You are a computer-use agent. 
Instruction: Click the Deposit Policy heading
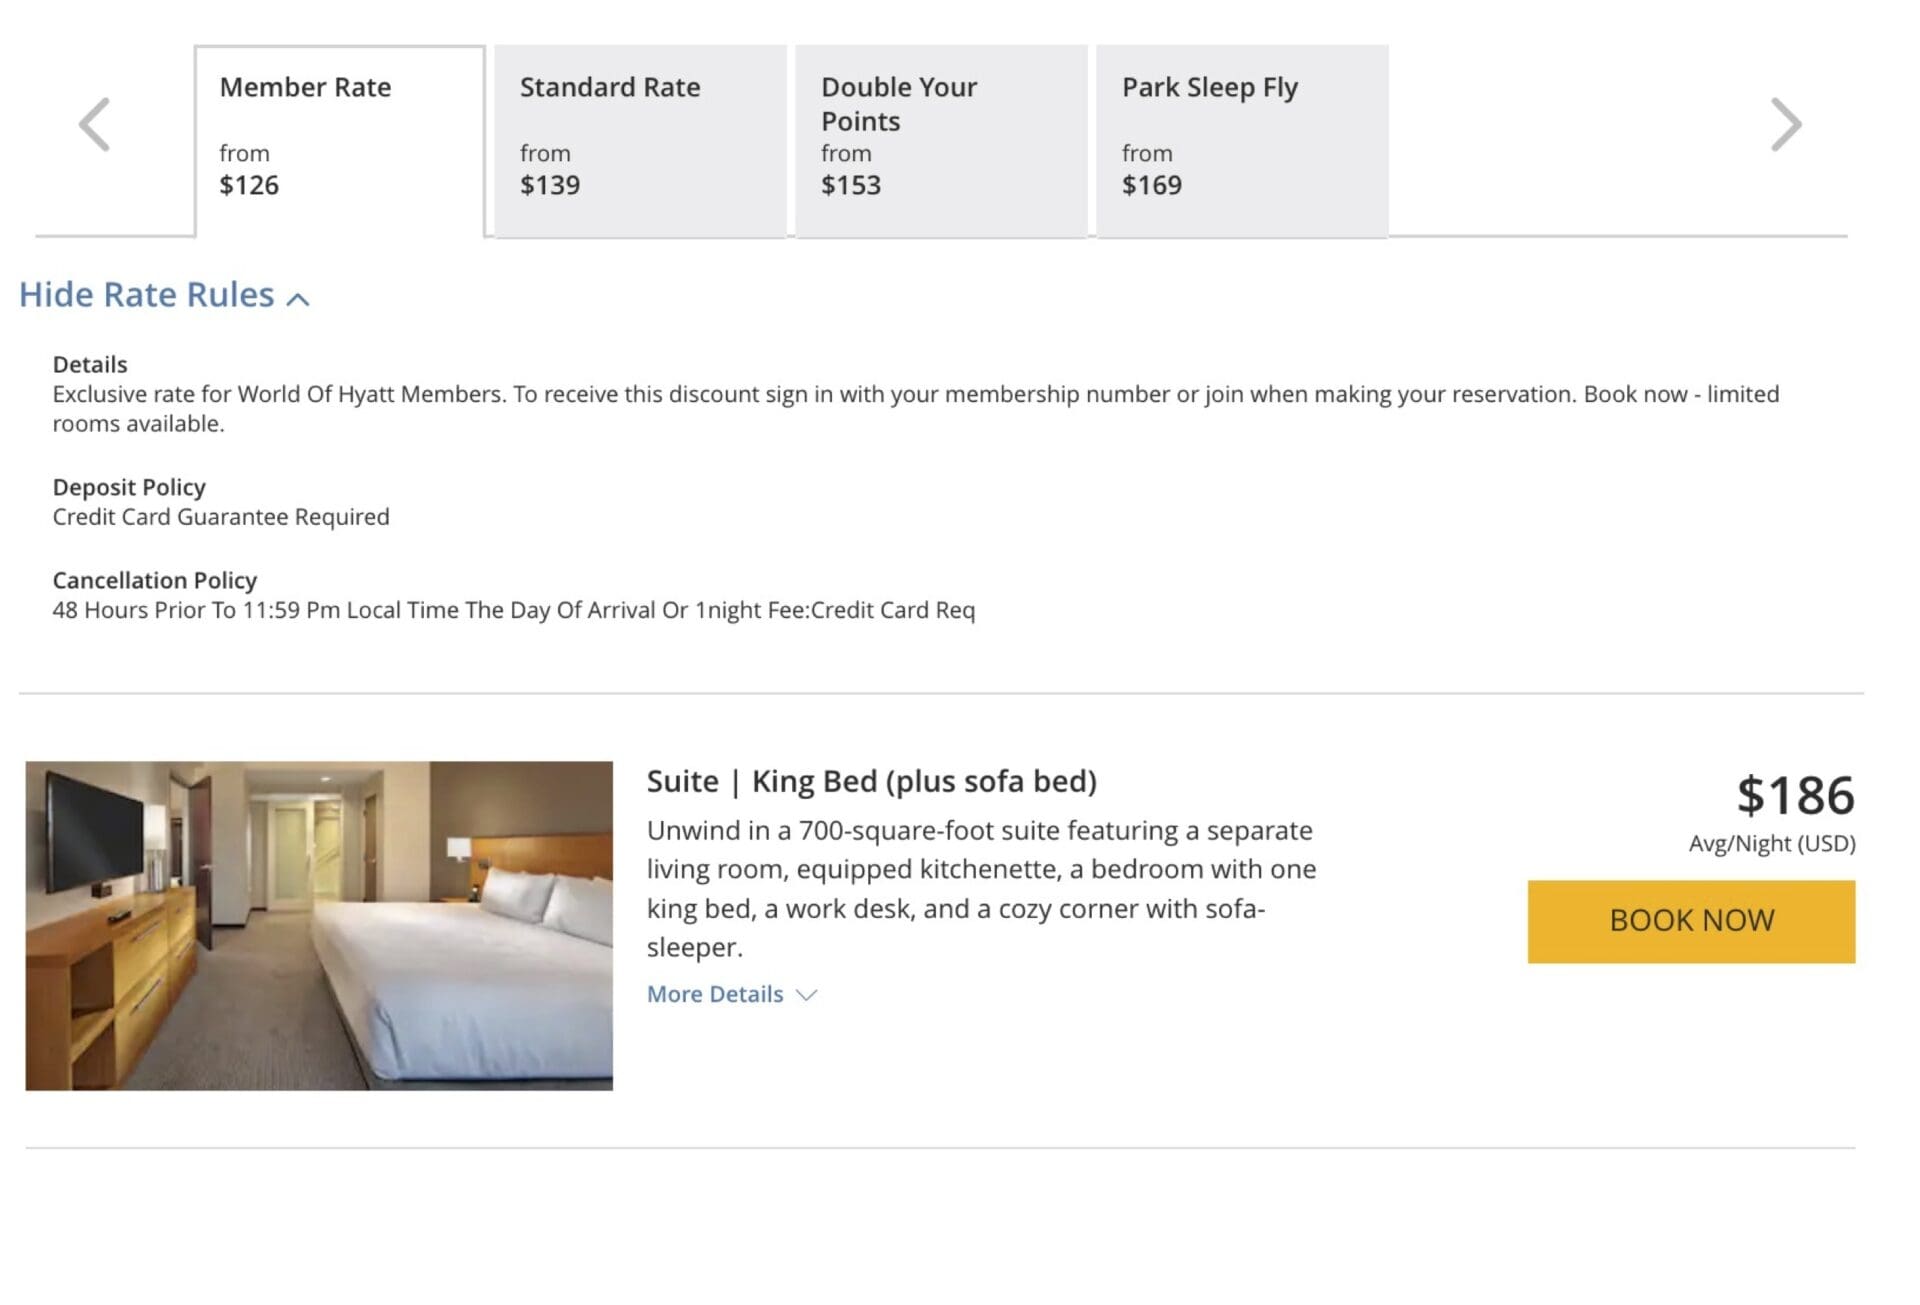[129, 487]
